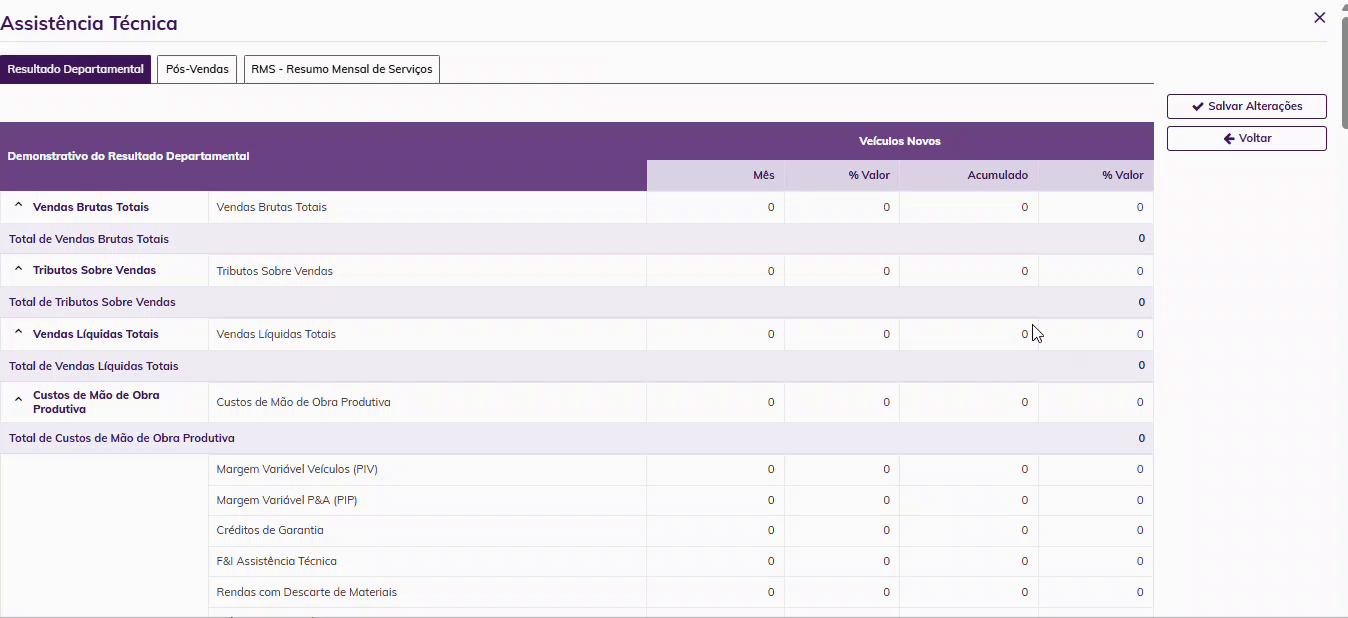1348x618 pixels.
Task: Edit Acumulado for Créditos de Garantia
Action: point(969,530)
